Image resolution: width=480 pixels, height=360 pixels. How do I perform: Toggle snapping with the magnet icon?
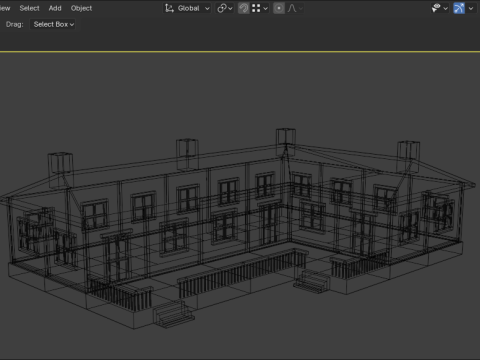[x=244, y=8]
